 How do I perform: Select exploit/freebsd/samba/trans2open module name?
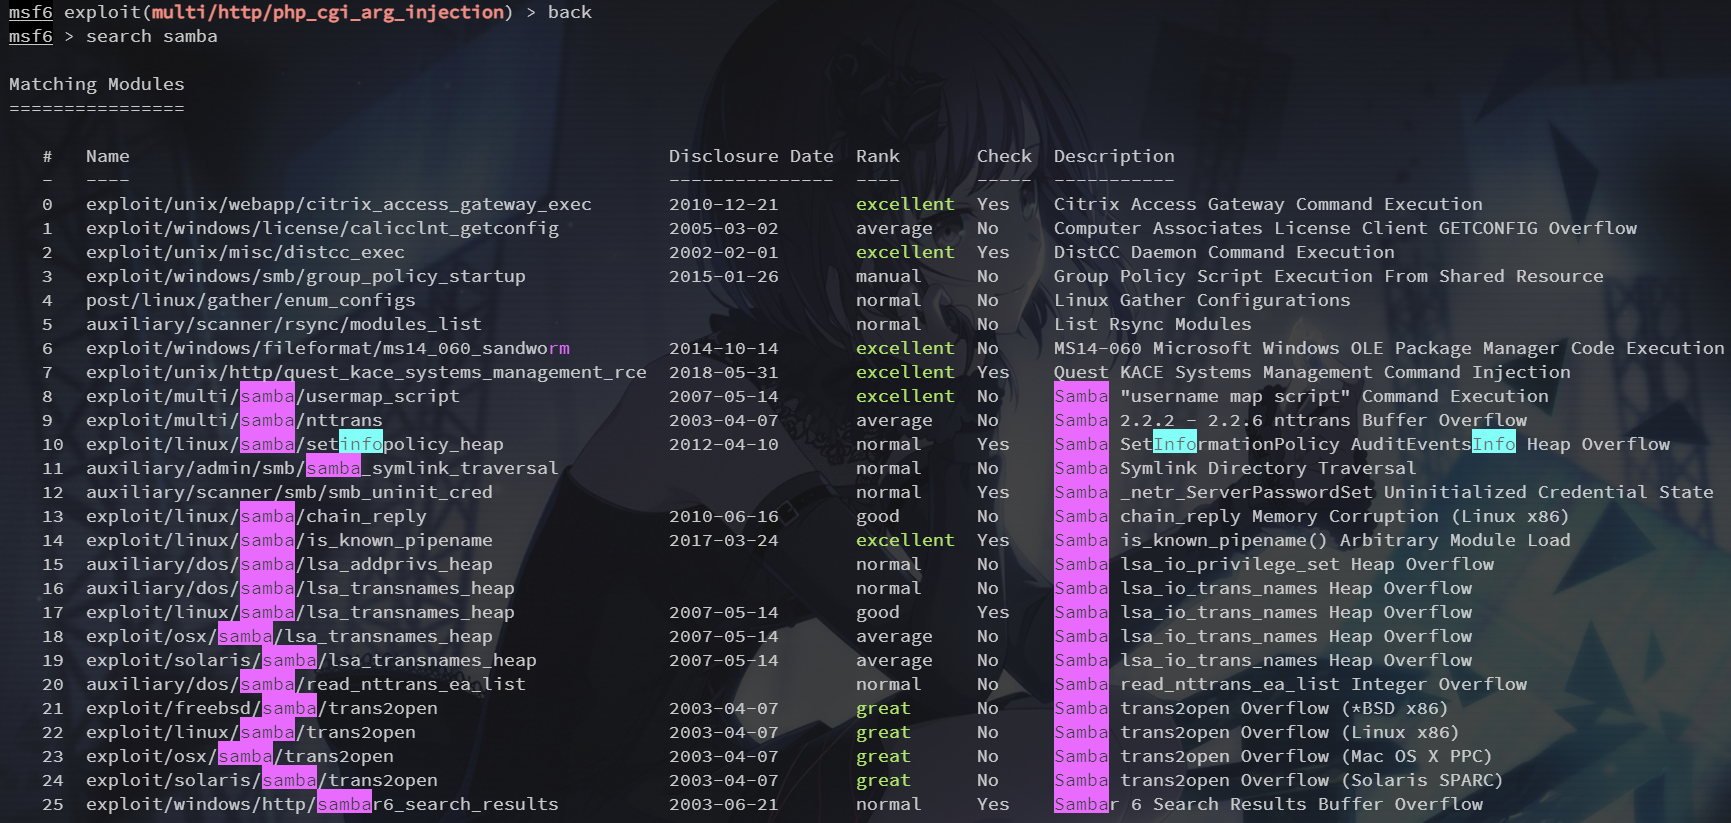(262, 708)
